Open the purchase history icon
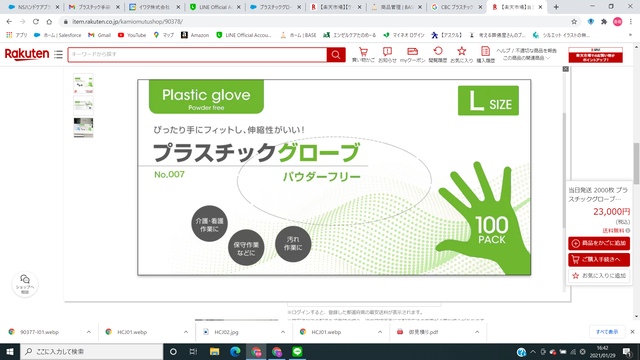Image resolution: width=640 pixels, height=360 pixels. click(485, 54)
